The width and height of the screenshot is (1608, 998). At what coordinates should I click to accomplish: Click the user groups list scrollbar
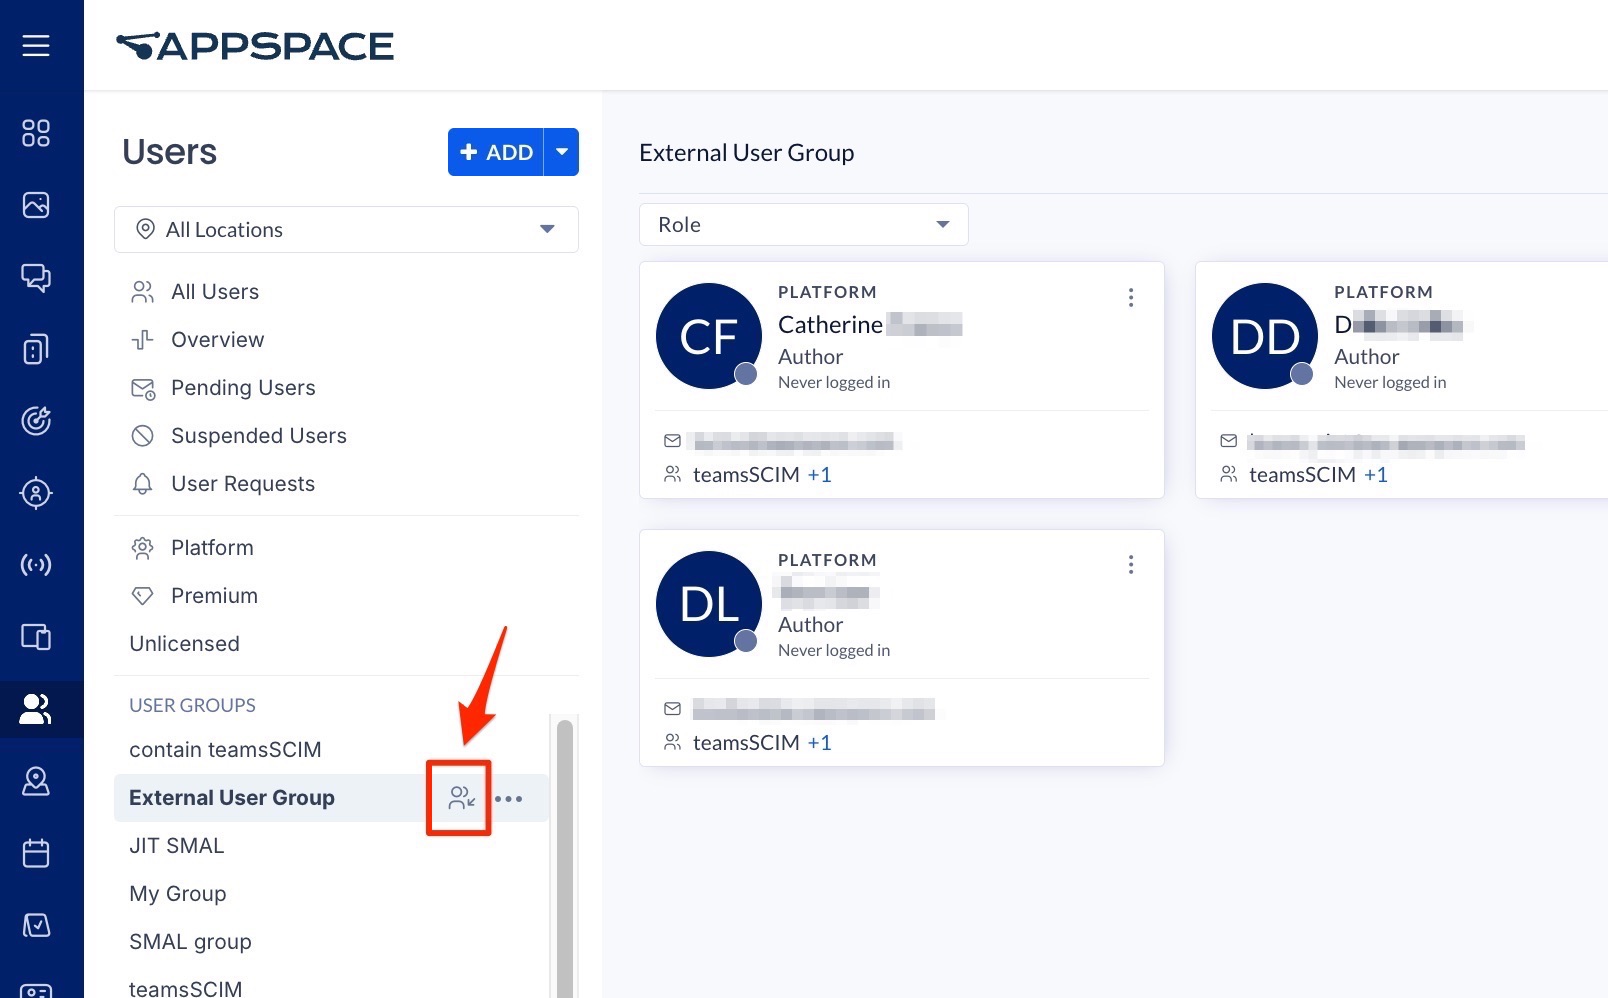click(x=565, y=858)
